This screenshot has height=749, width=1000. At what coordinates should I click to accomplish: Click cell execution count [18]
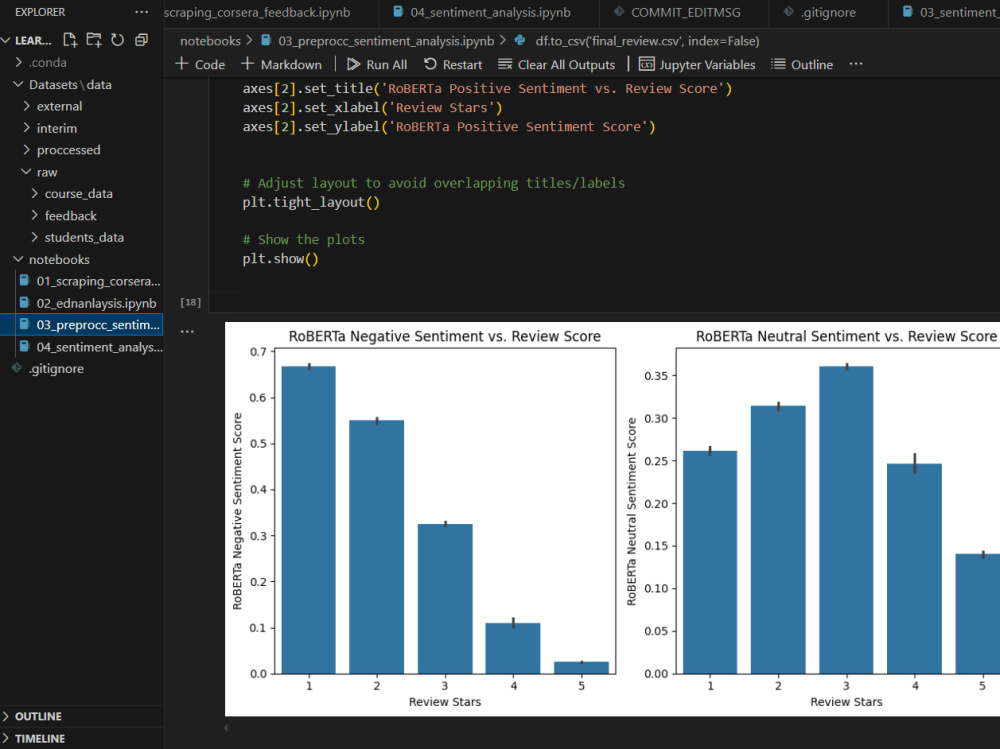(190, 302)
